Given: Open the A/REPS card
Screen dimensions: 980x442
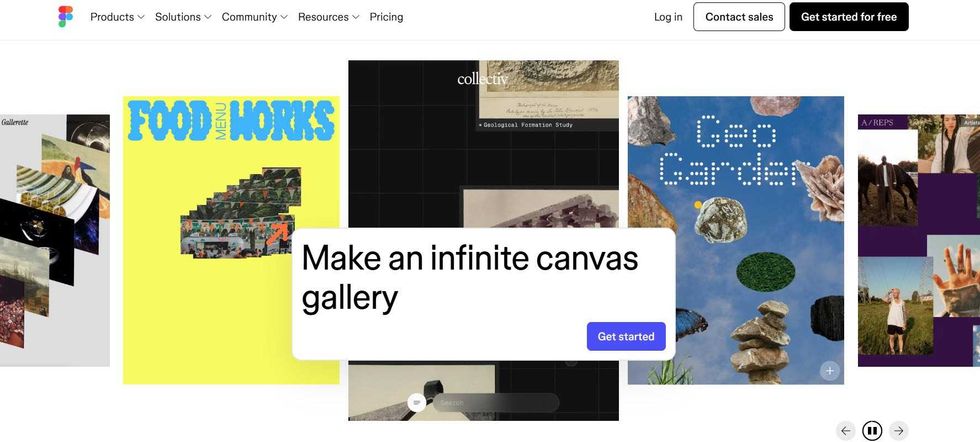Looking at the screenshot, I should click(919, 240).
